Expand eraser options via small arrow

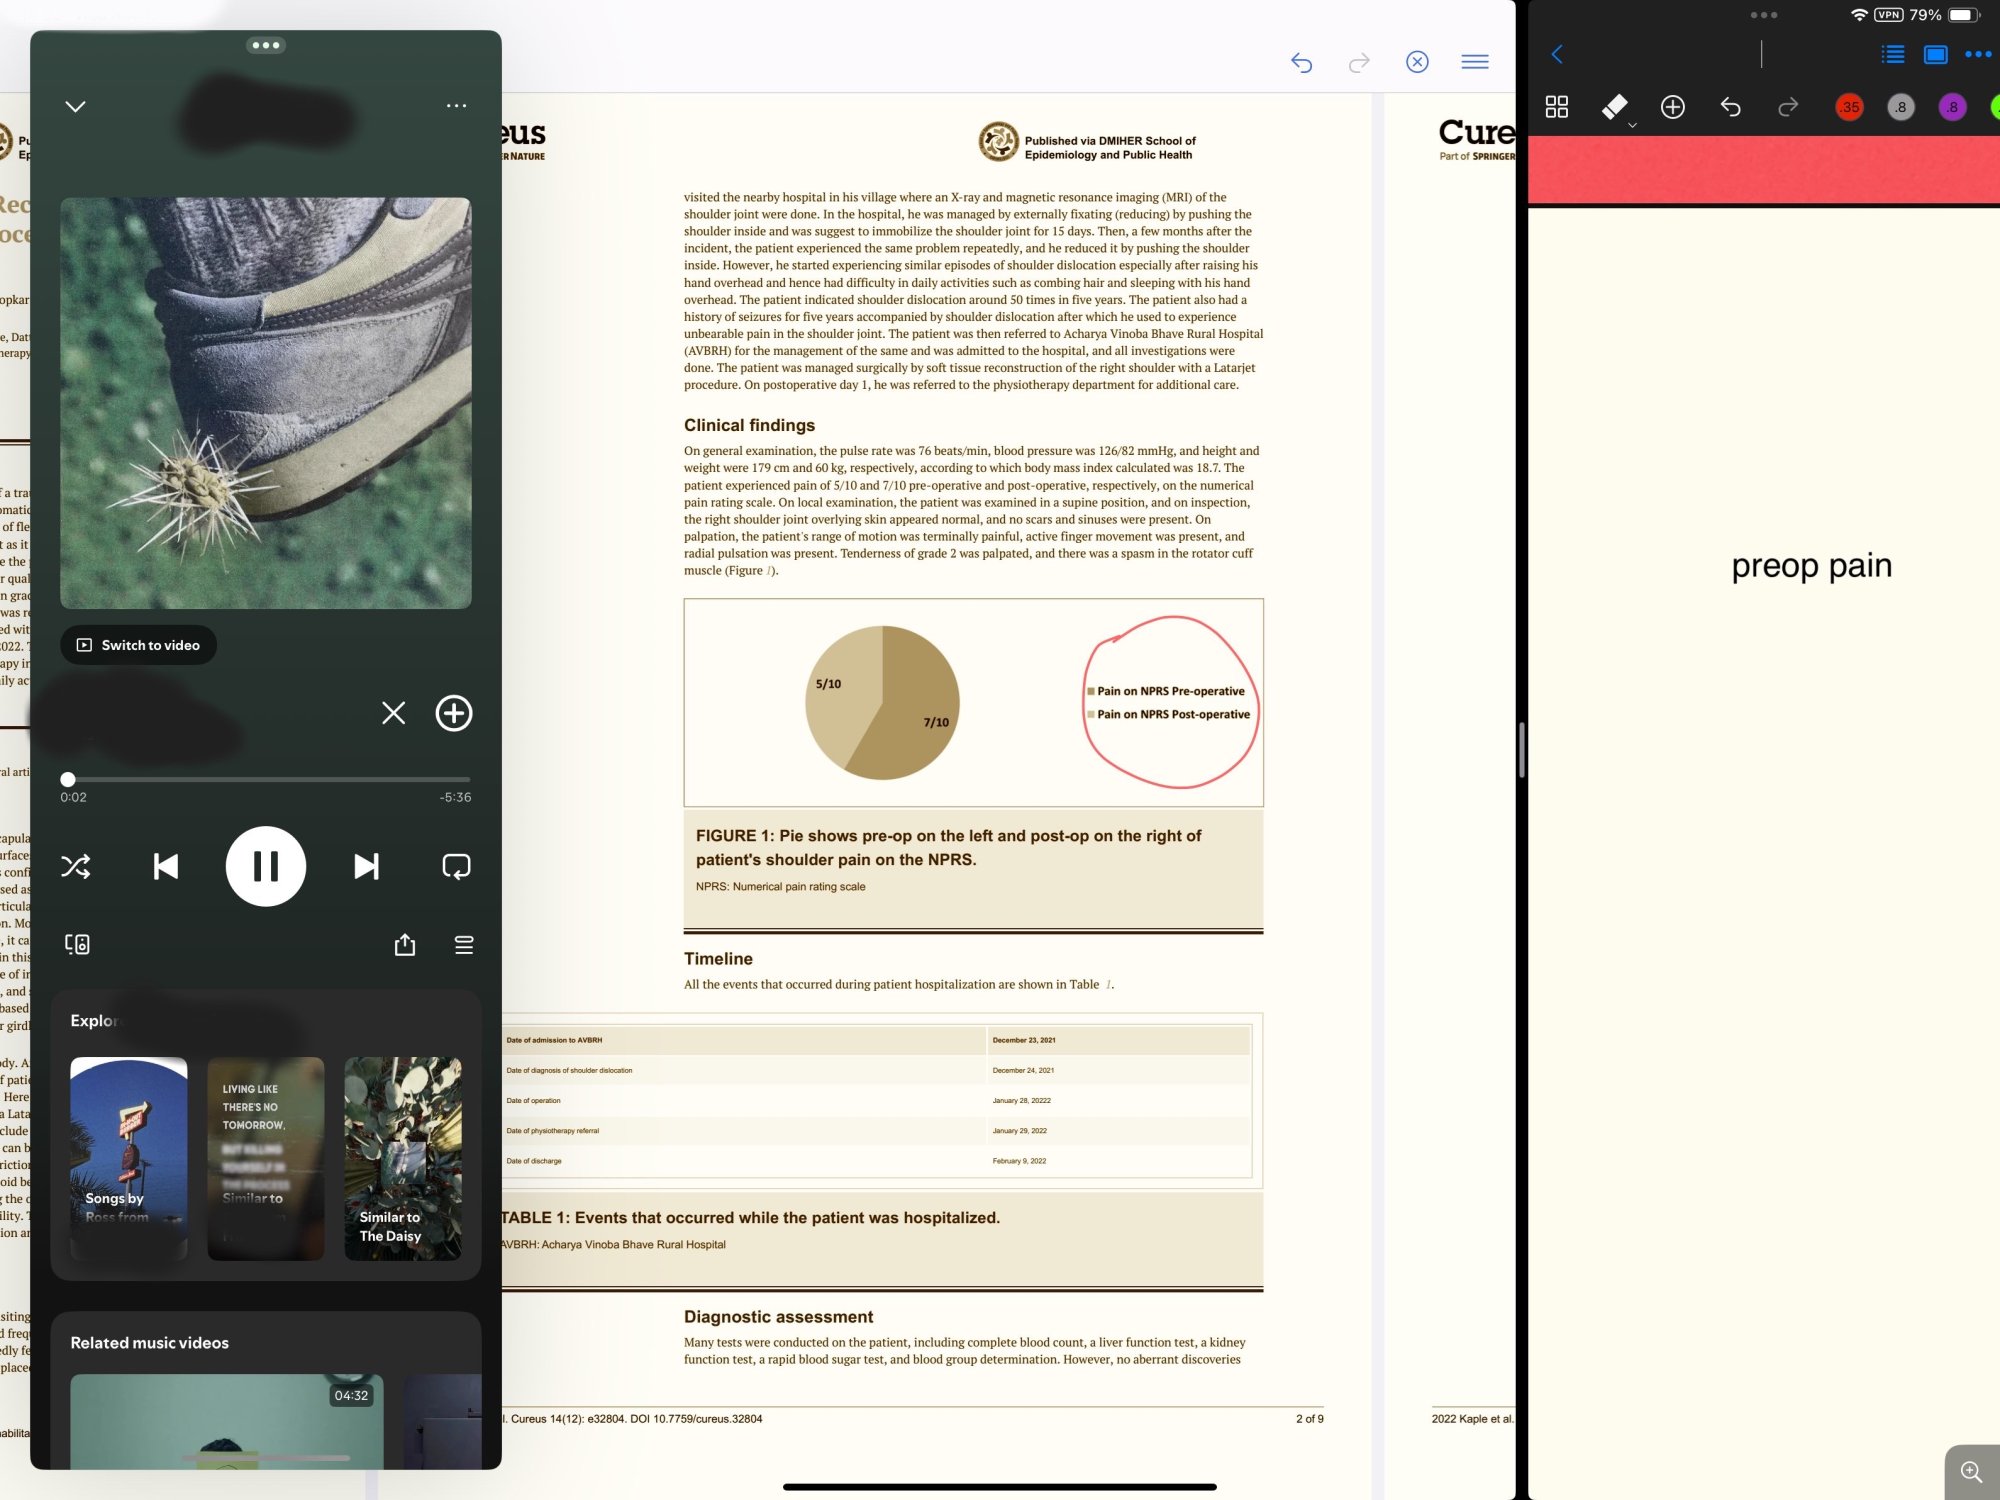1632,126
